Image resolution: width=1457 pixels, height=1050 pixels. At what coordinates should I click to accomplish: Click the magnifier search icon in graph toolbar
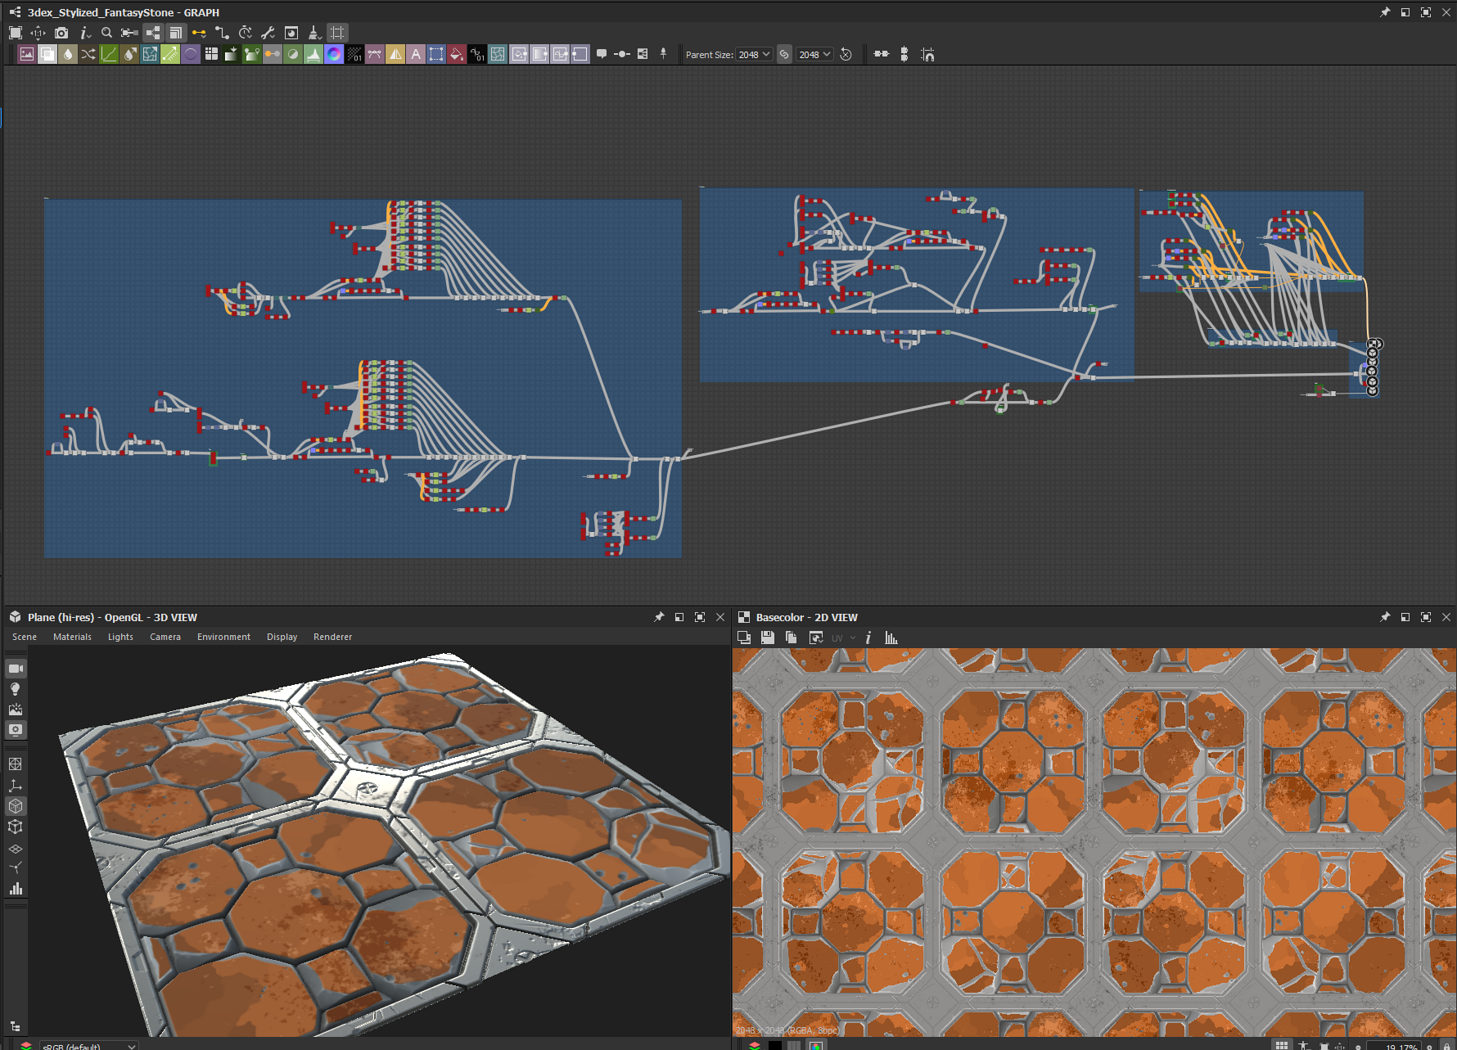(x=107, y=33)
